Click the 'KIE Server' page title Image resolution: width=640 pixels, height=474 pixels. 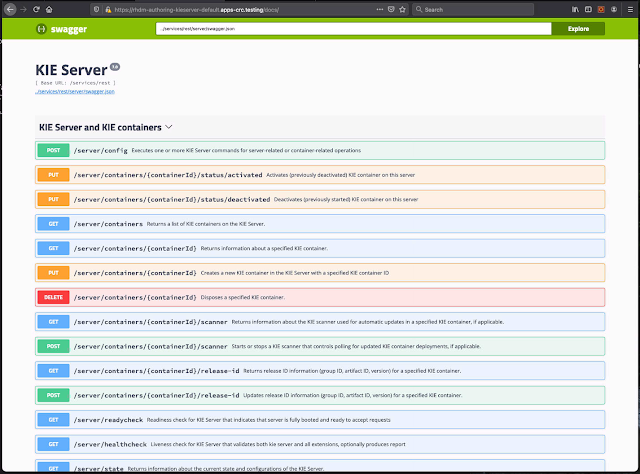pyautogui.click(x=71, y=70)
